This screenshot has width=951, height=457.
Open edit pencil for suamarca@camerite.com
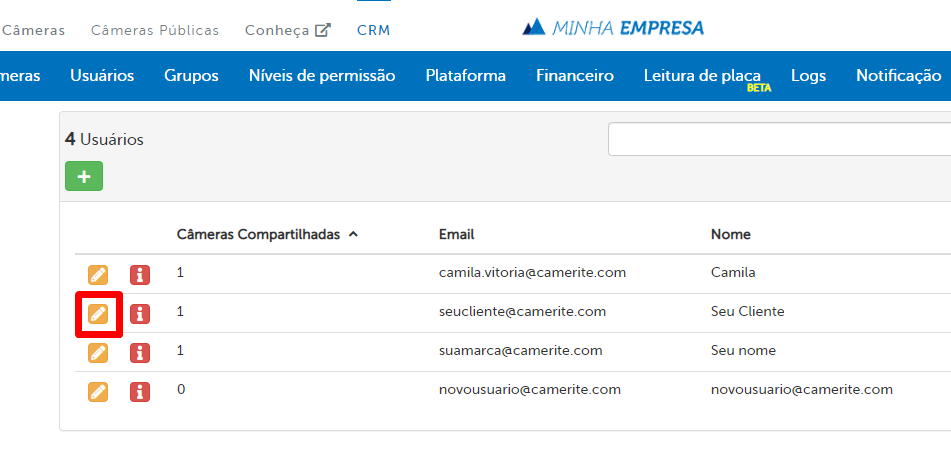(x=97, y=352)
